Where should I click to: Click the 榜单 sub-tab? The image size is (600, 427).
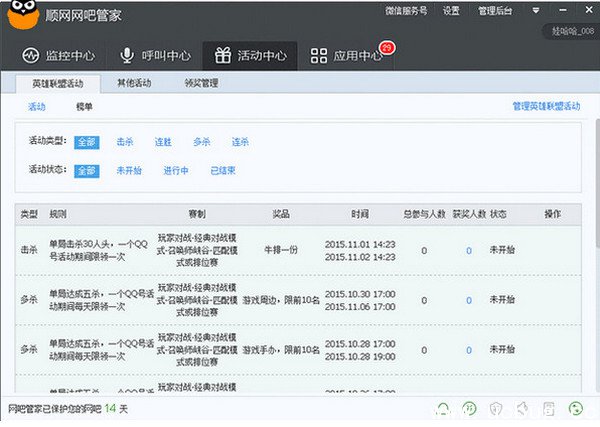tap(85, 106)
